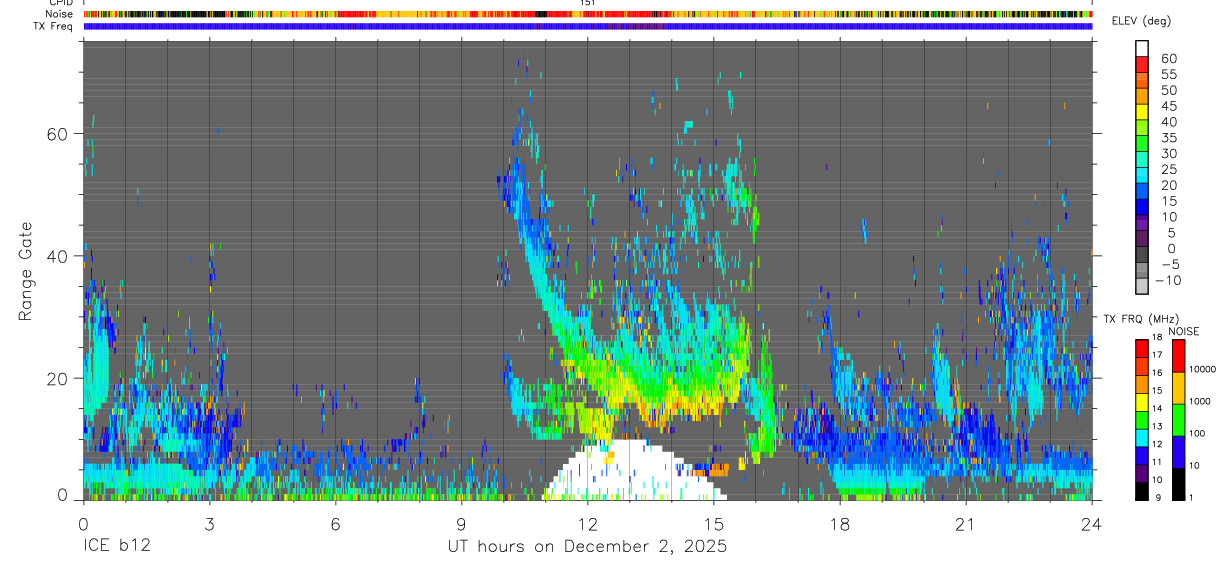Click the '1000' label on NOISE scale
The height and width of the screenshot is (567, 1228).
(1201, 401)
